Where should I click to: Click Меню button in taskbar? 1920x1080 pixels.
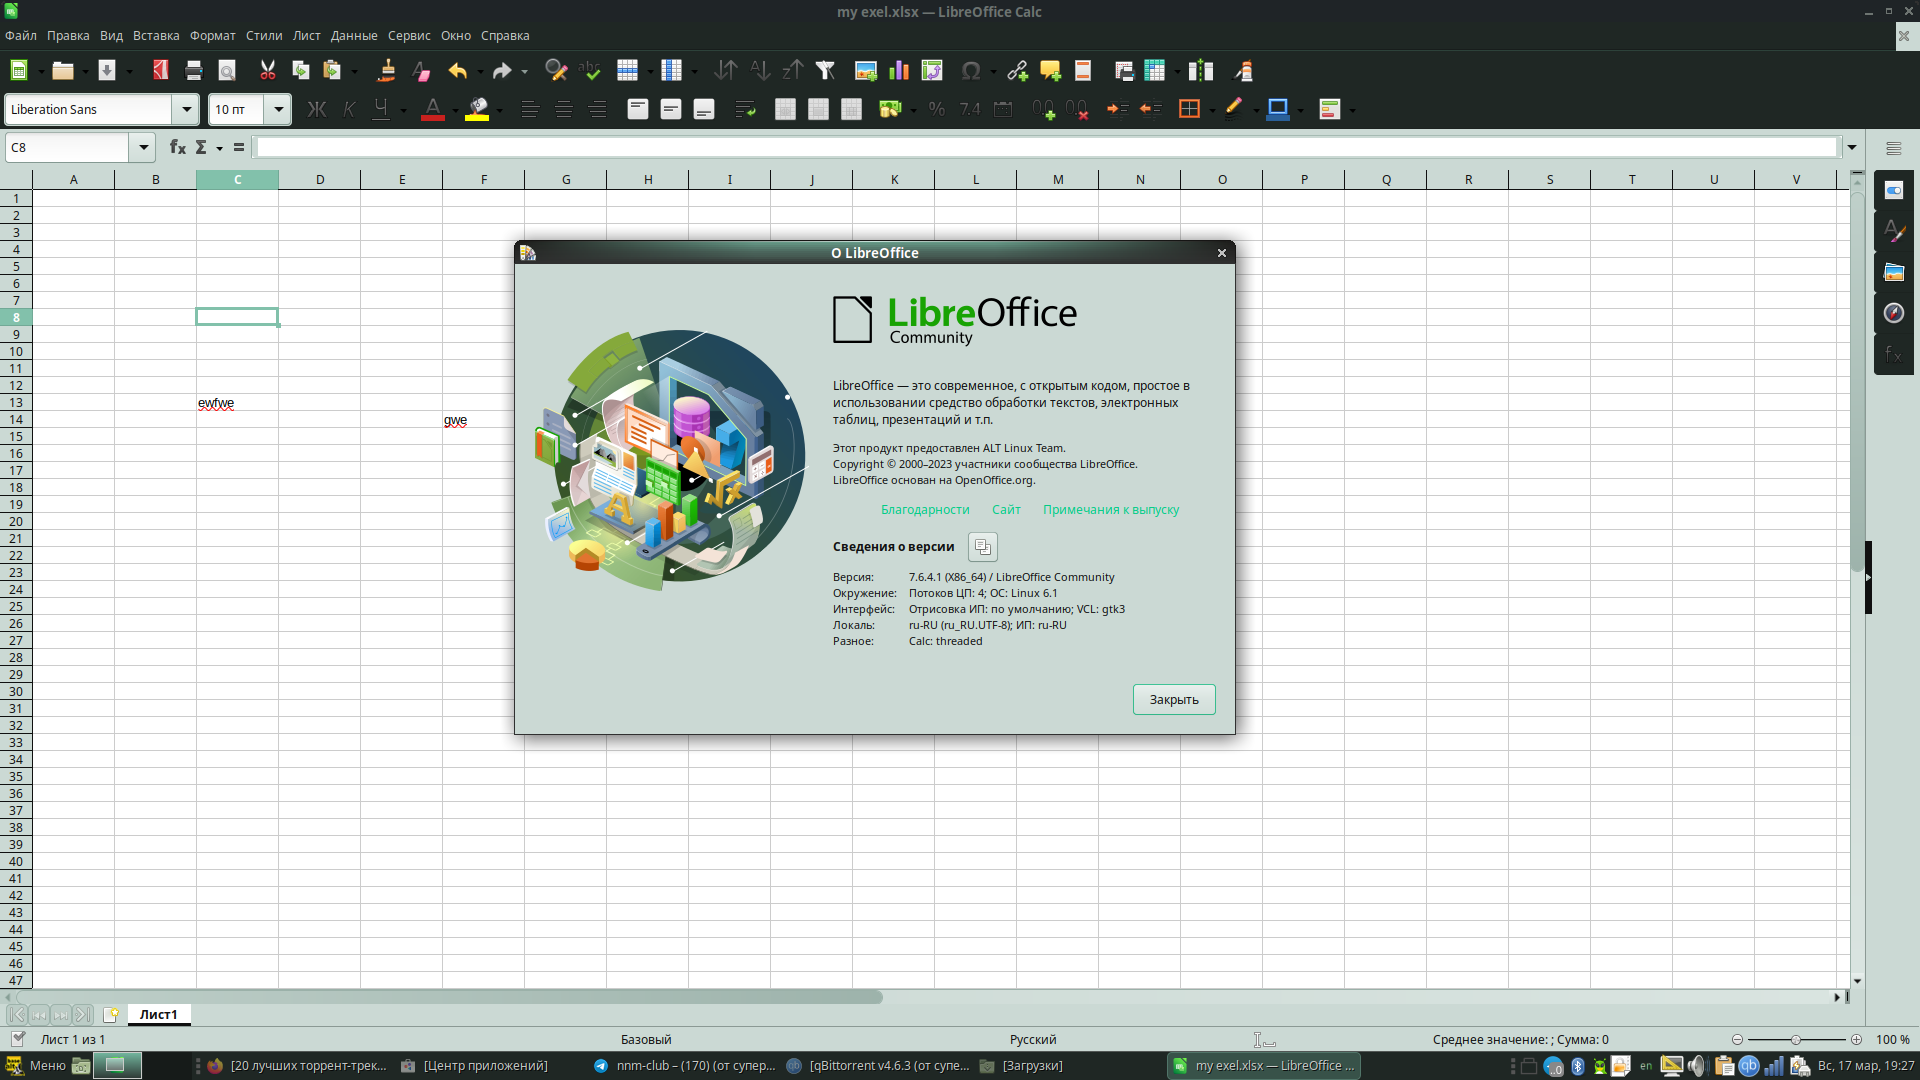(x=36, y=1065)
